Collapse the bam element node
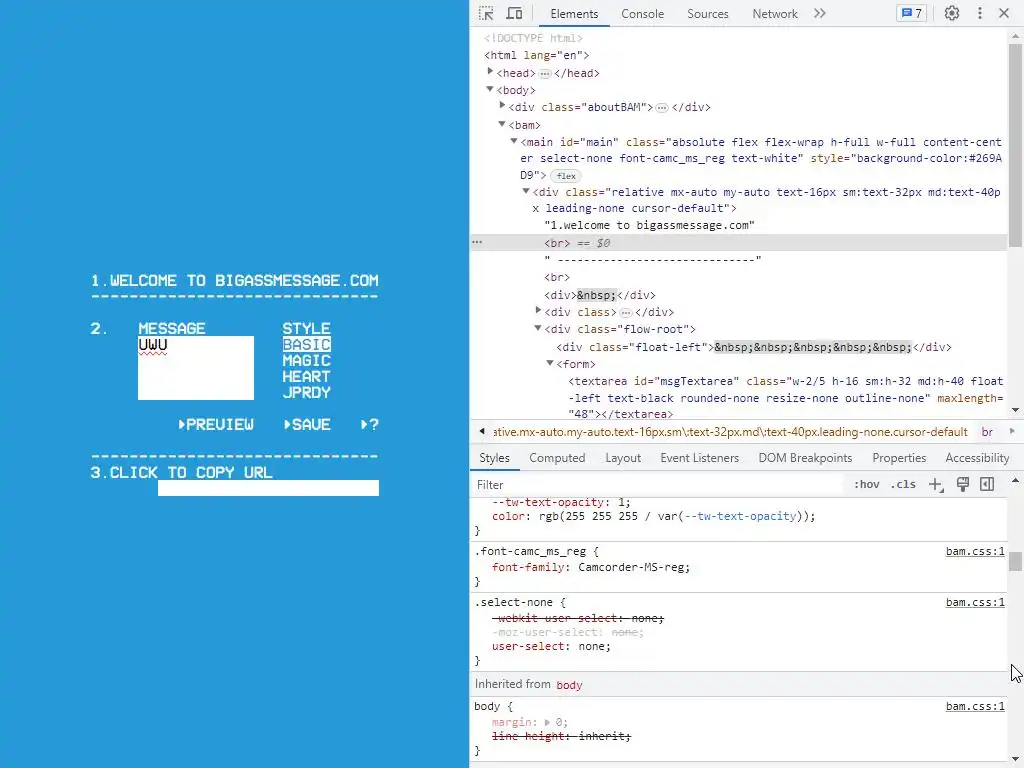Image resolution: width=1024 pixels, height=768 pixels. (x=502, y=124)
